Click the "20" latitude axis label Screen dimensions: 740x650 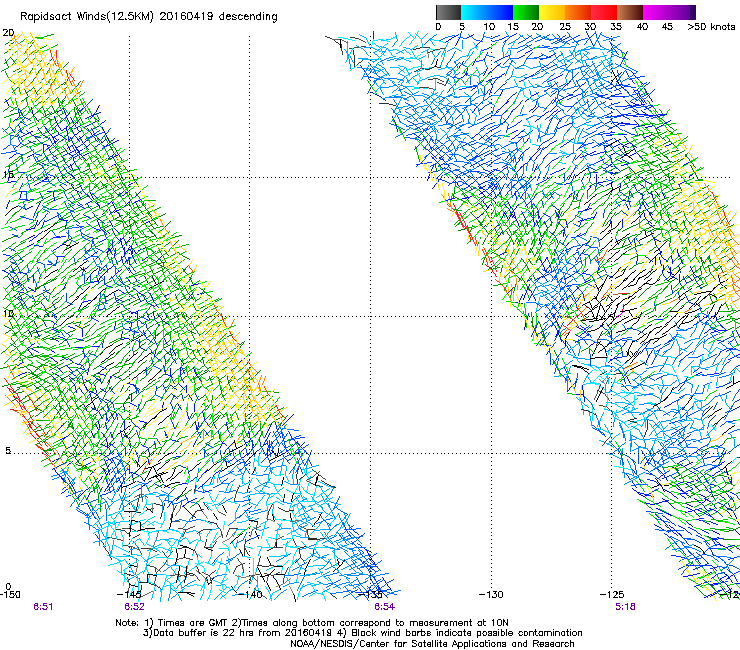[x=8, y=33]
